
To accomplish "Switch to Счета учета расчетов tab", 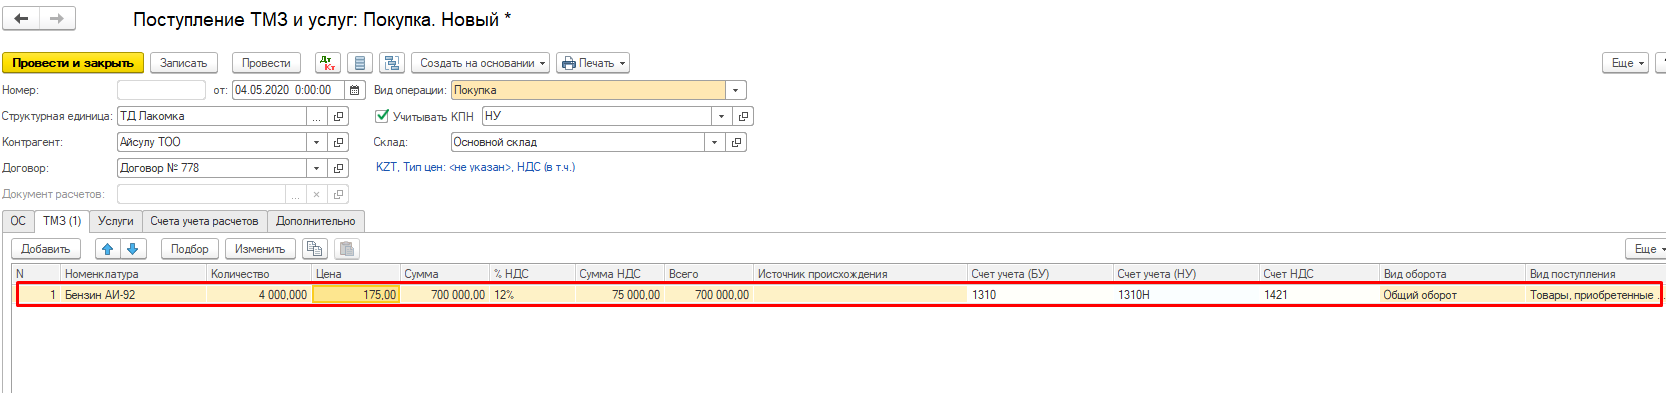I will point(204,221).
